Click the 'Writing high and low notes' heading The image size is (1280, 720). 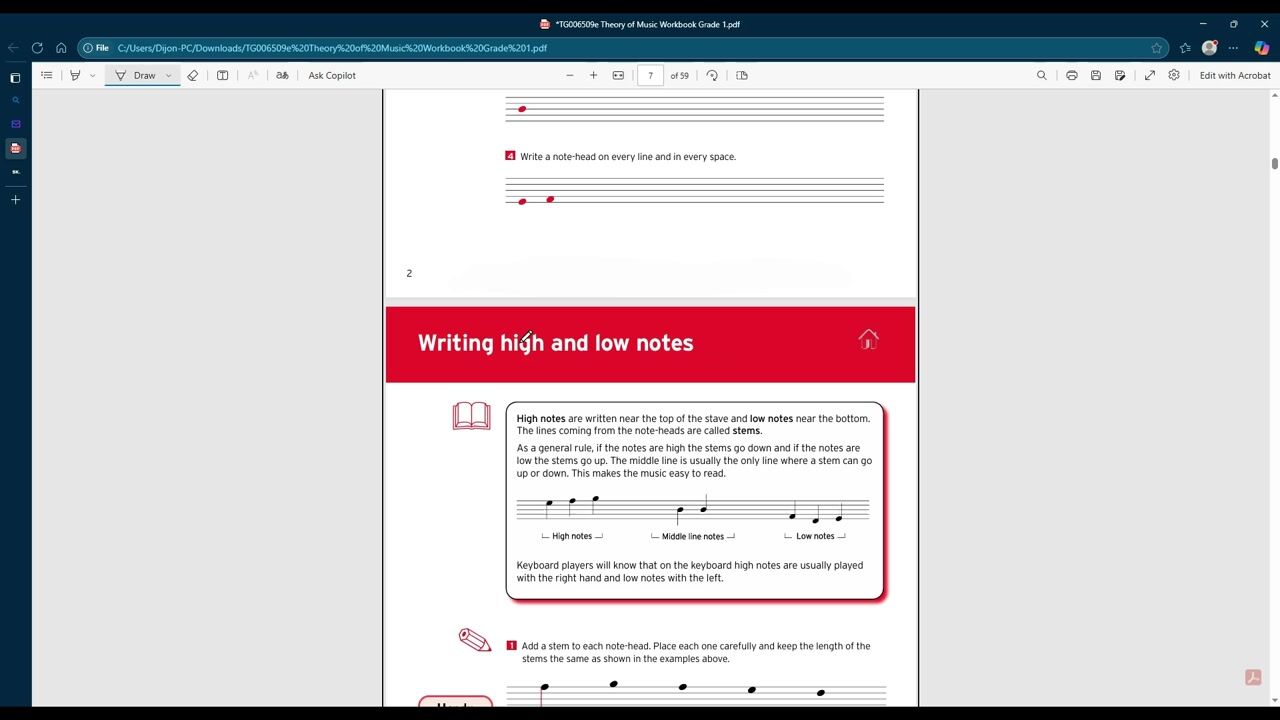[555, 343]
